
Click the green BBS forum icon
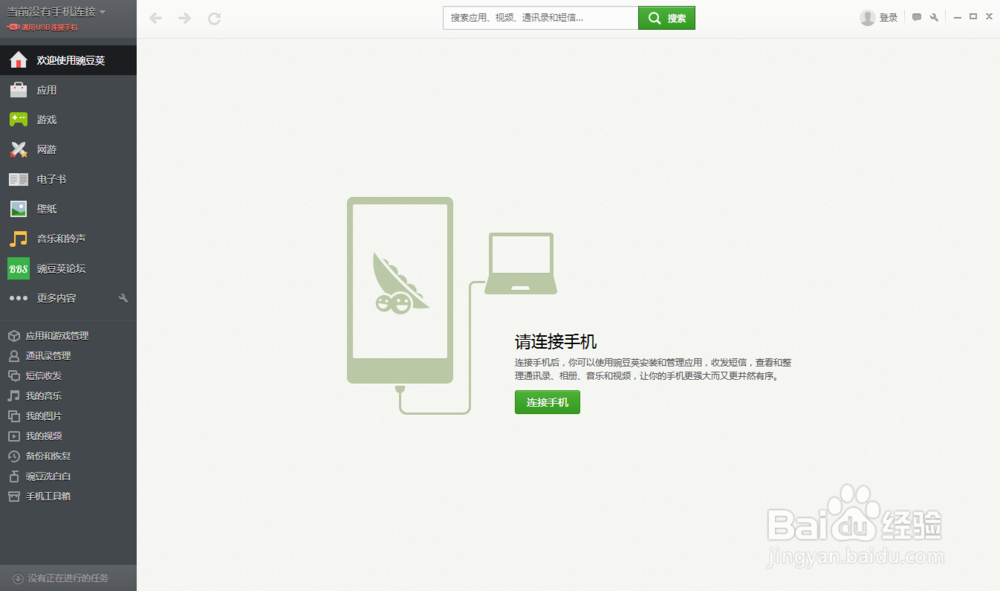pyautogui.click(x=18, y=268)
